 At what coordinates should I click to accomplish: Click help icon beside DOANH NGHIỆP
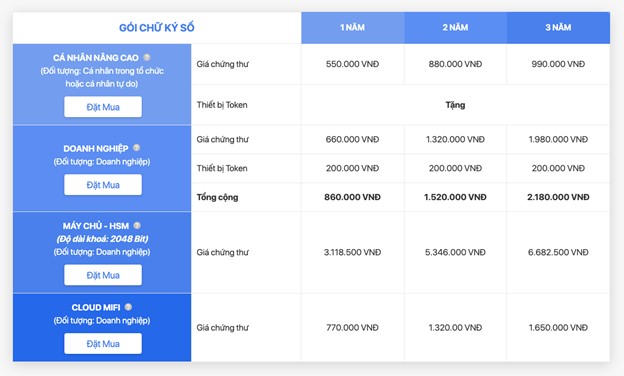coord(136,148)
